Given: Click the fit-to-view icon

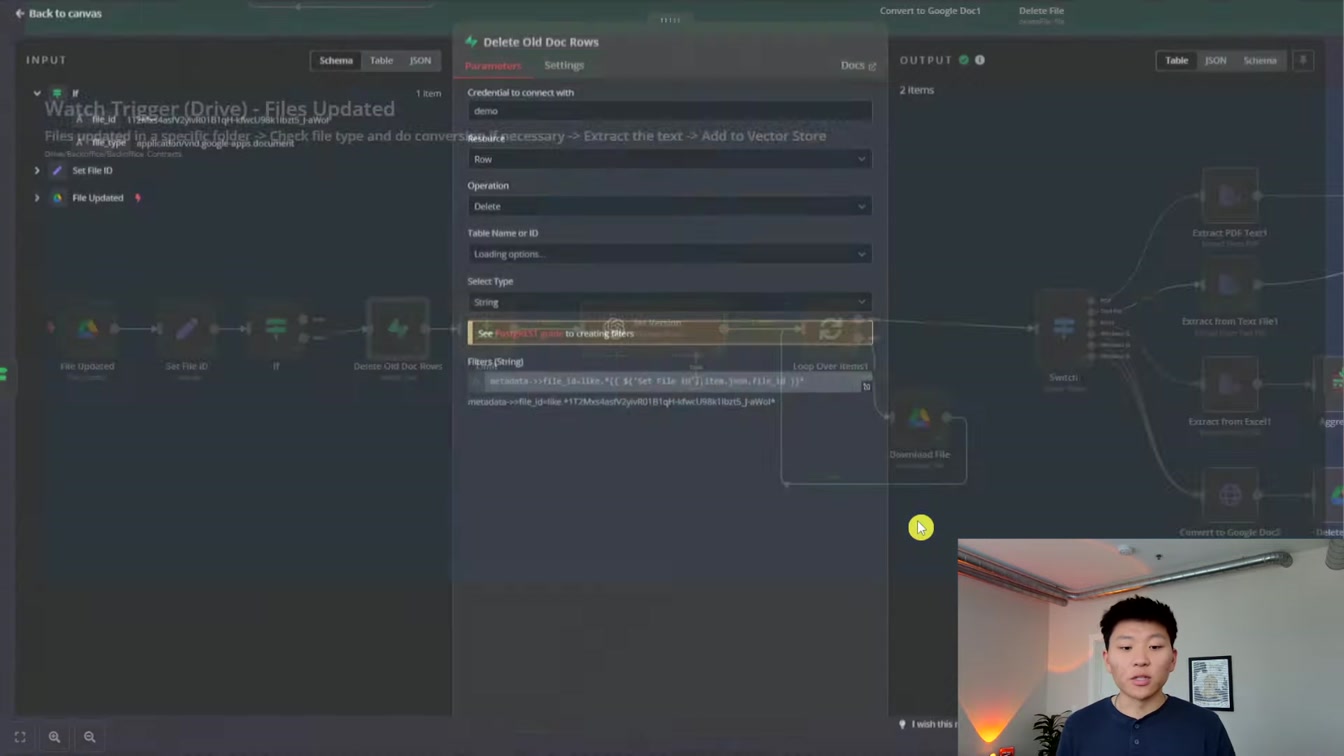Looking at the screenshot, I should coord(20,737).
